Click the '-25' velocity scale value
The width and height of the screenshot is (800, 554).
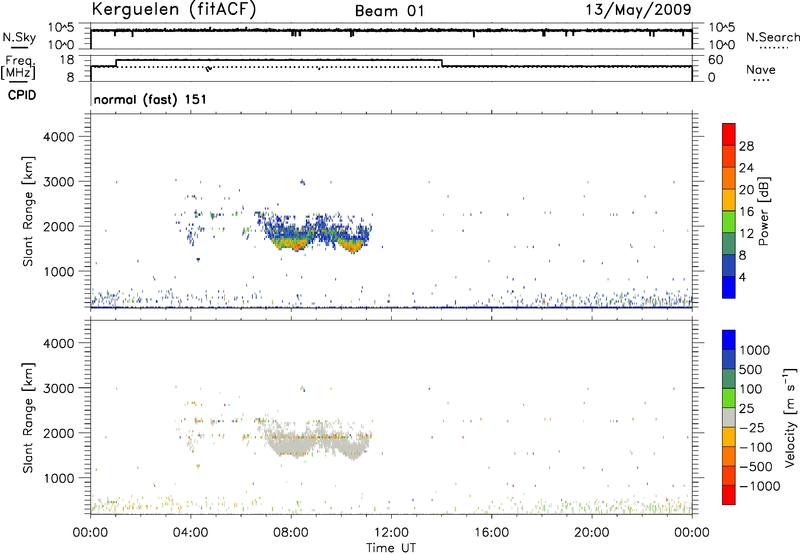click(x=750, y=427)
